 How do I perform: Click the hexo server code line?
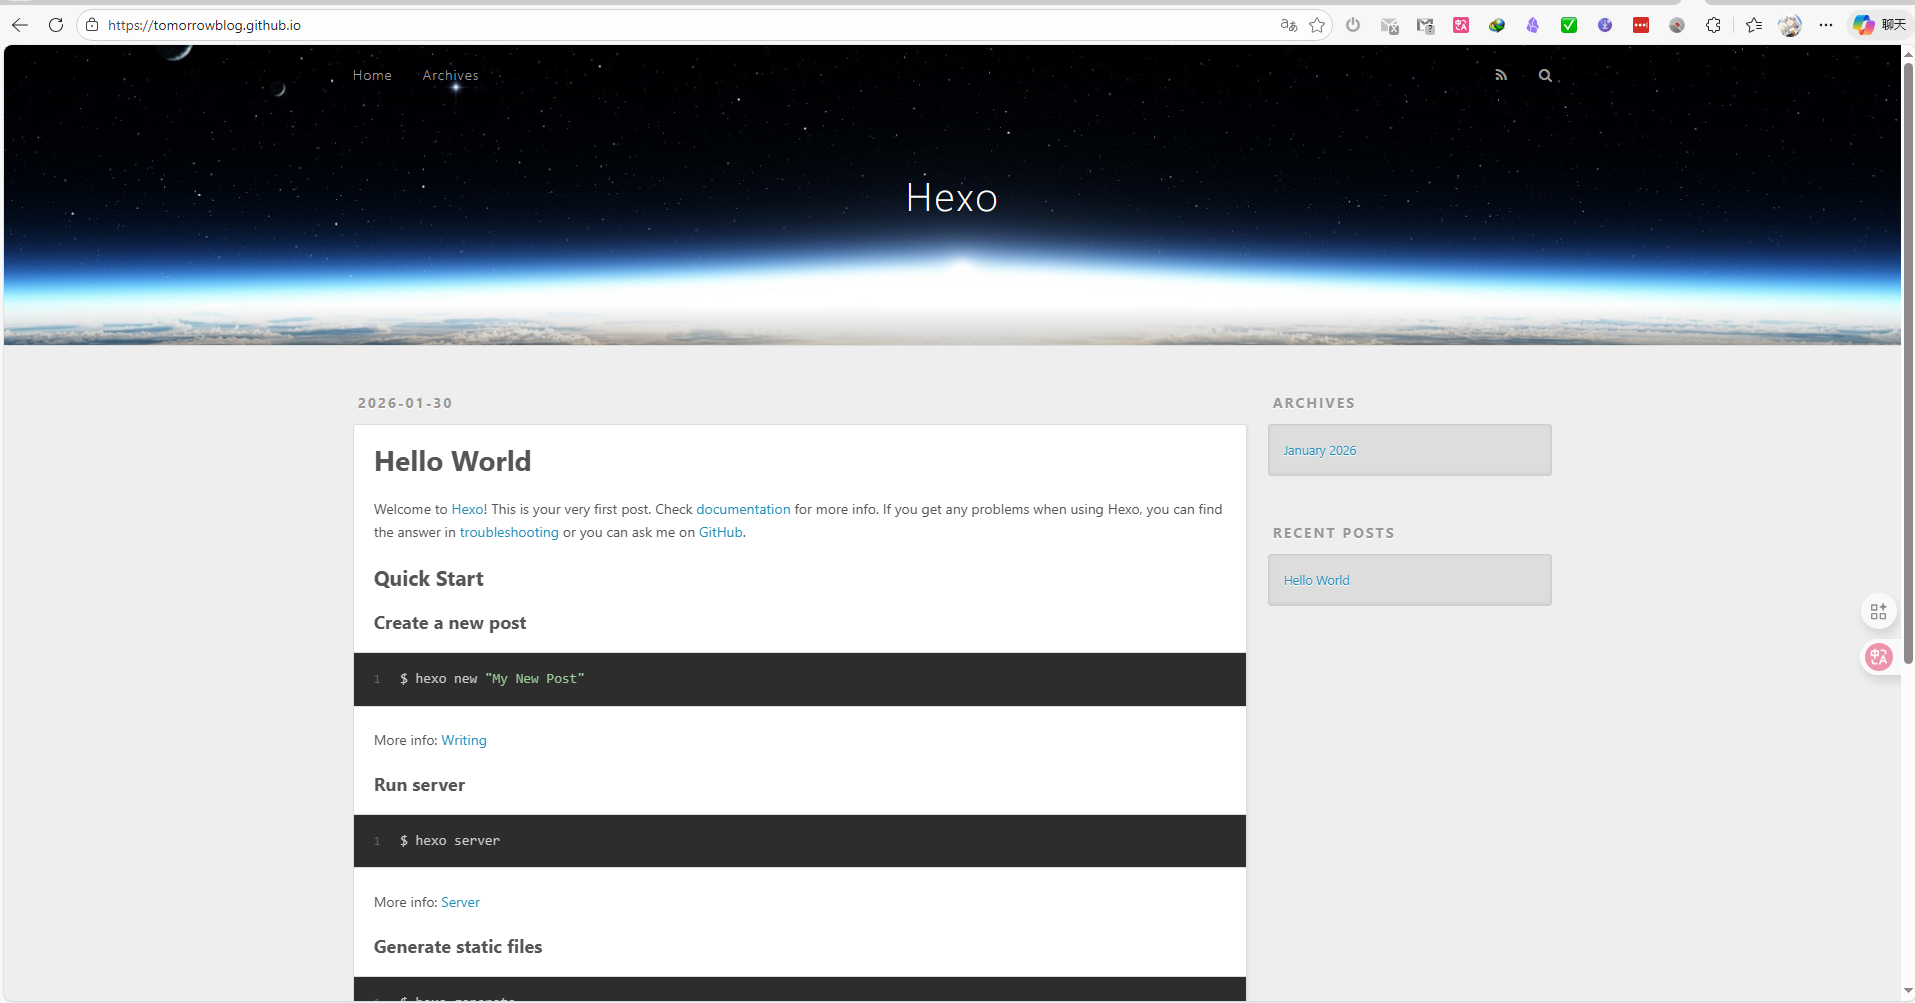point(450,841)
